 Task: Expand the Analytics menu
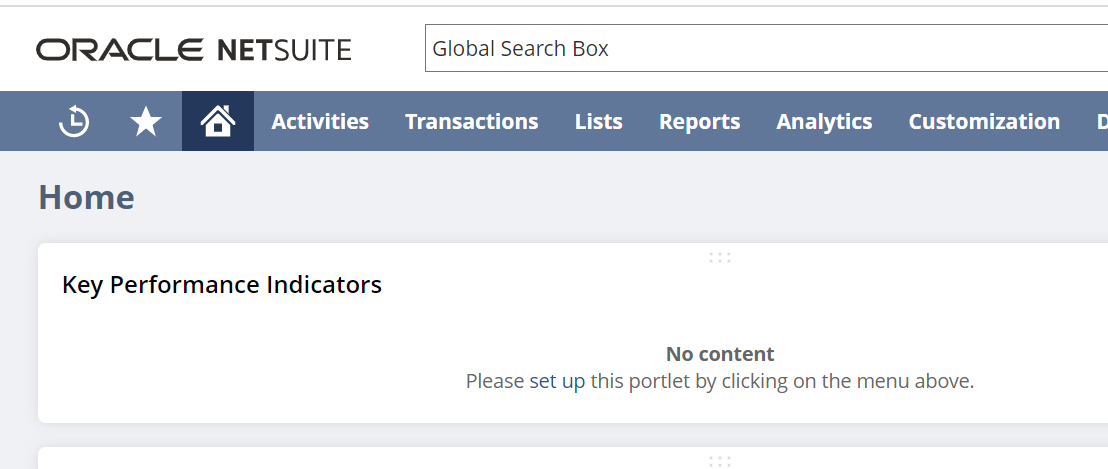tap(824, 121)
